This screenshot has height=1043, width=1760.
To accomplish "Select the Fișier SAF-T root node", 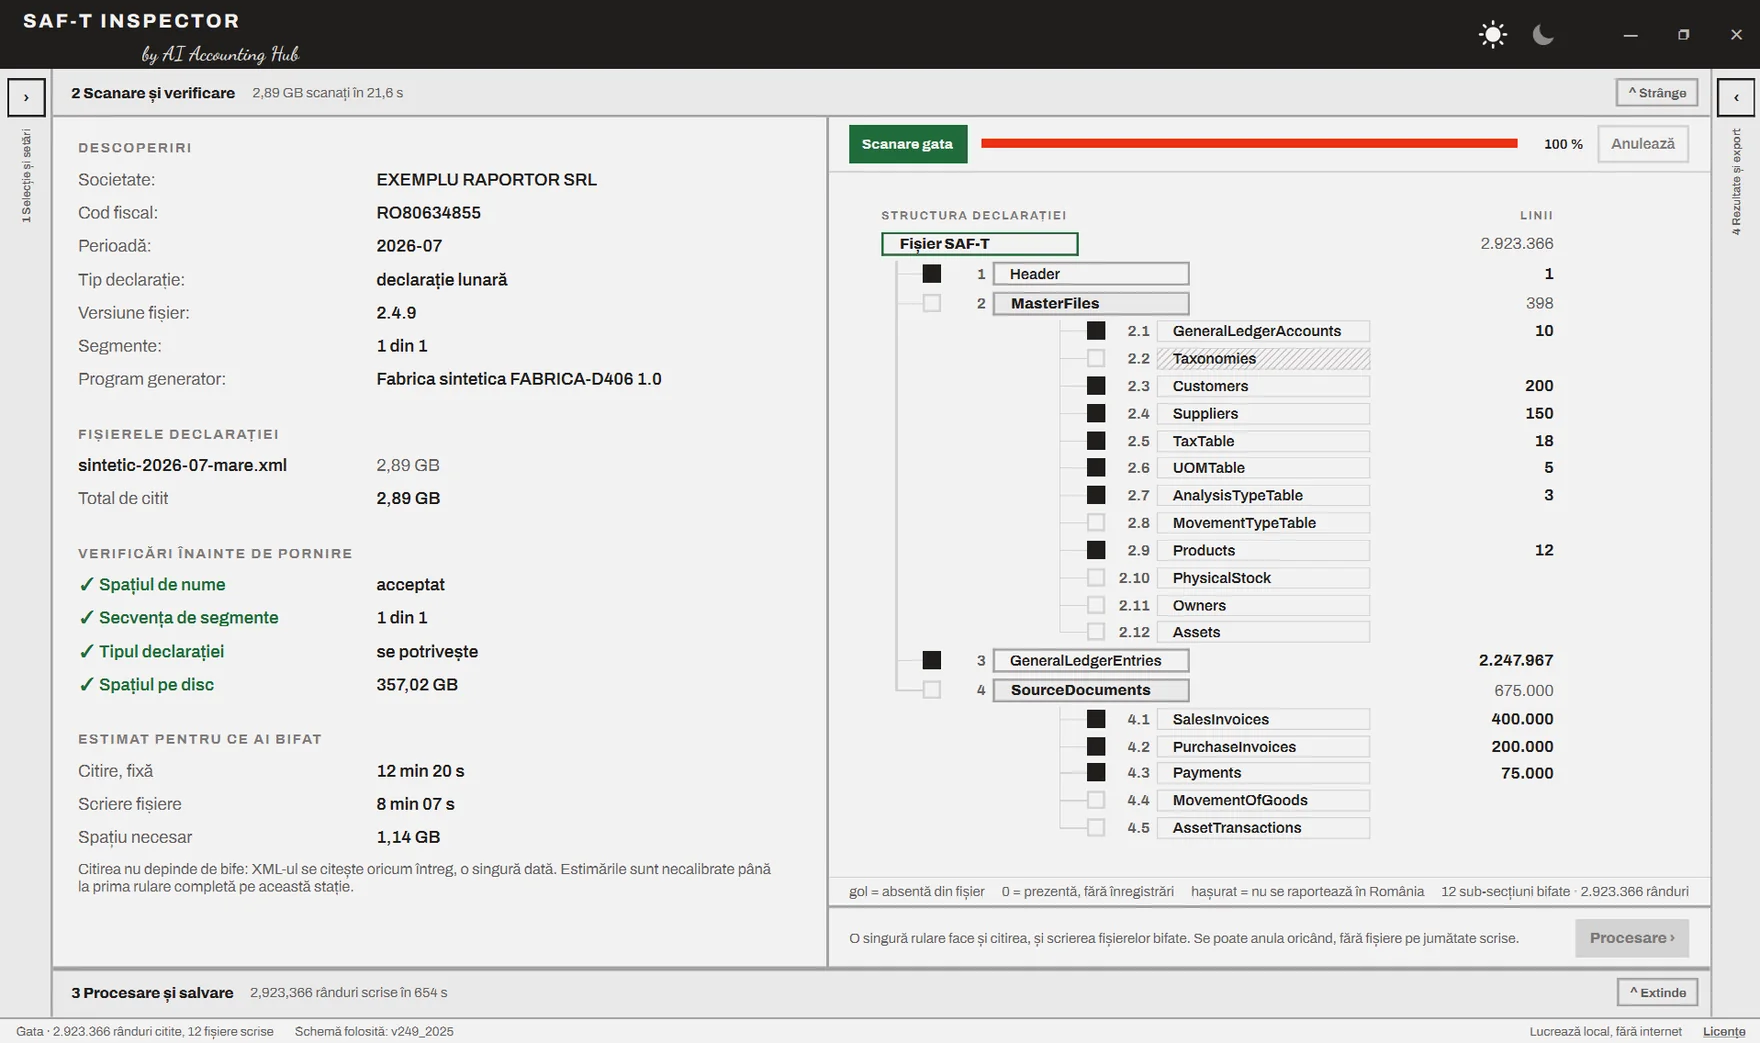I will (979, 244).
